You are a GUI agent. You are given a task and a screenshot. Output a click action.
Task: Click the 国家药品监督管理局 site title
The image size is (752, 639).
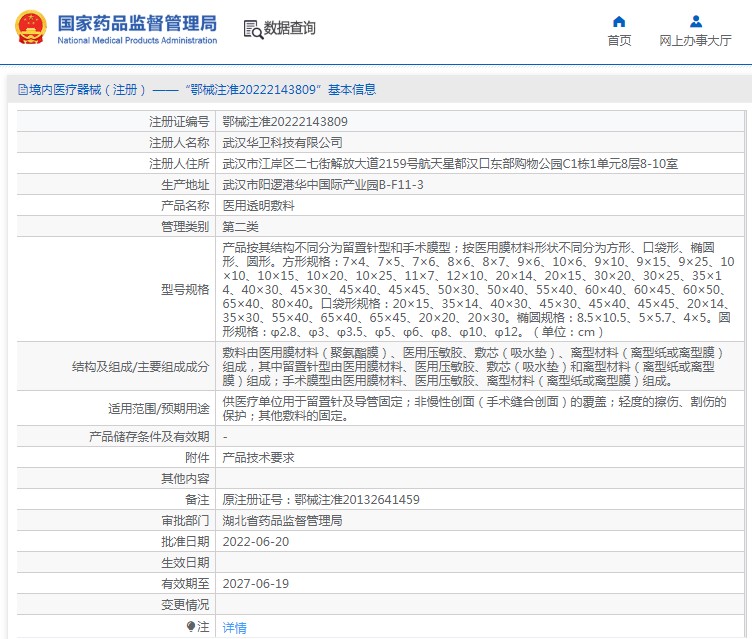137,22
